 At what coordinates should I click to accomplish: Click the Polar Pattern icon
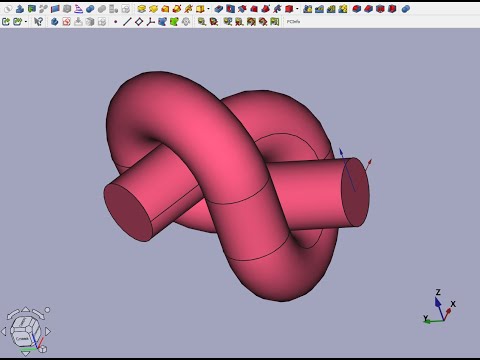[x=331, y=9]
